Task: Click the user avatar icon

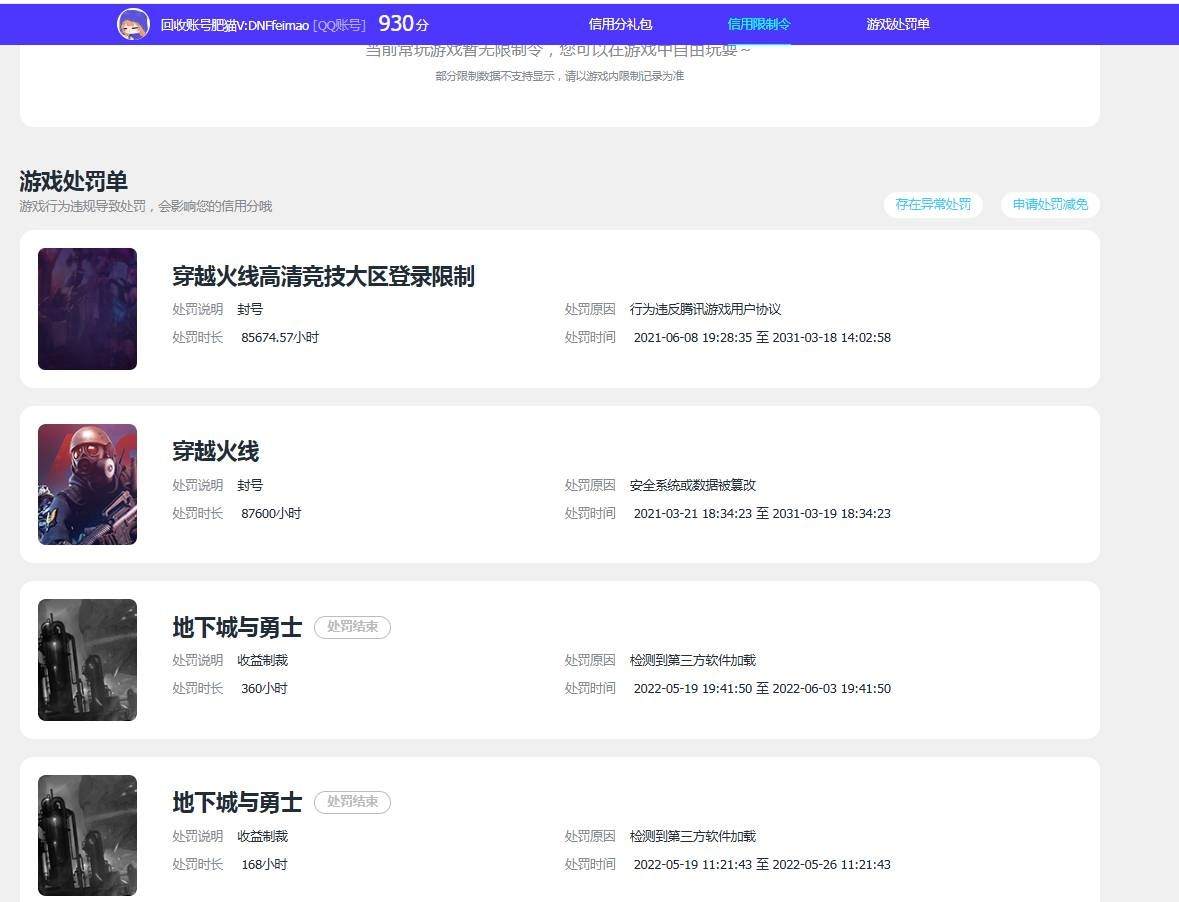Action: tap(133, 24)
